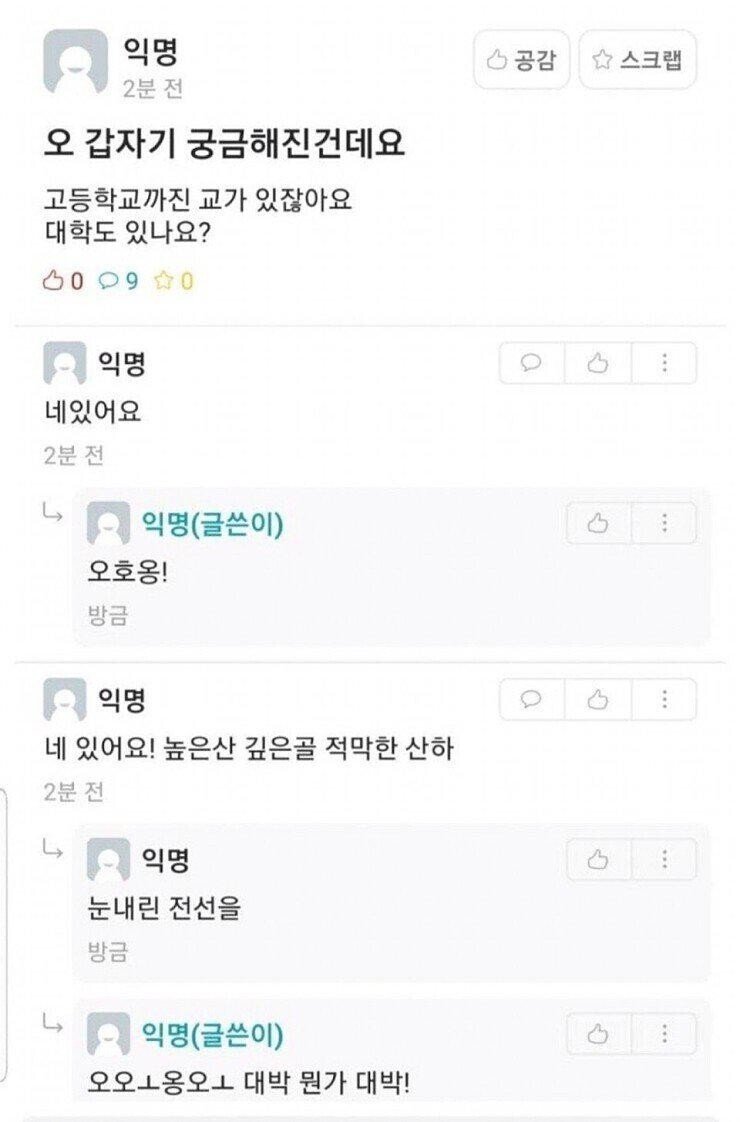Open more menu on 대박 뭔가 대박! reply

point(664,1034)
